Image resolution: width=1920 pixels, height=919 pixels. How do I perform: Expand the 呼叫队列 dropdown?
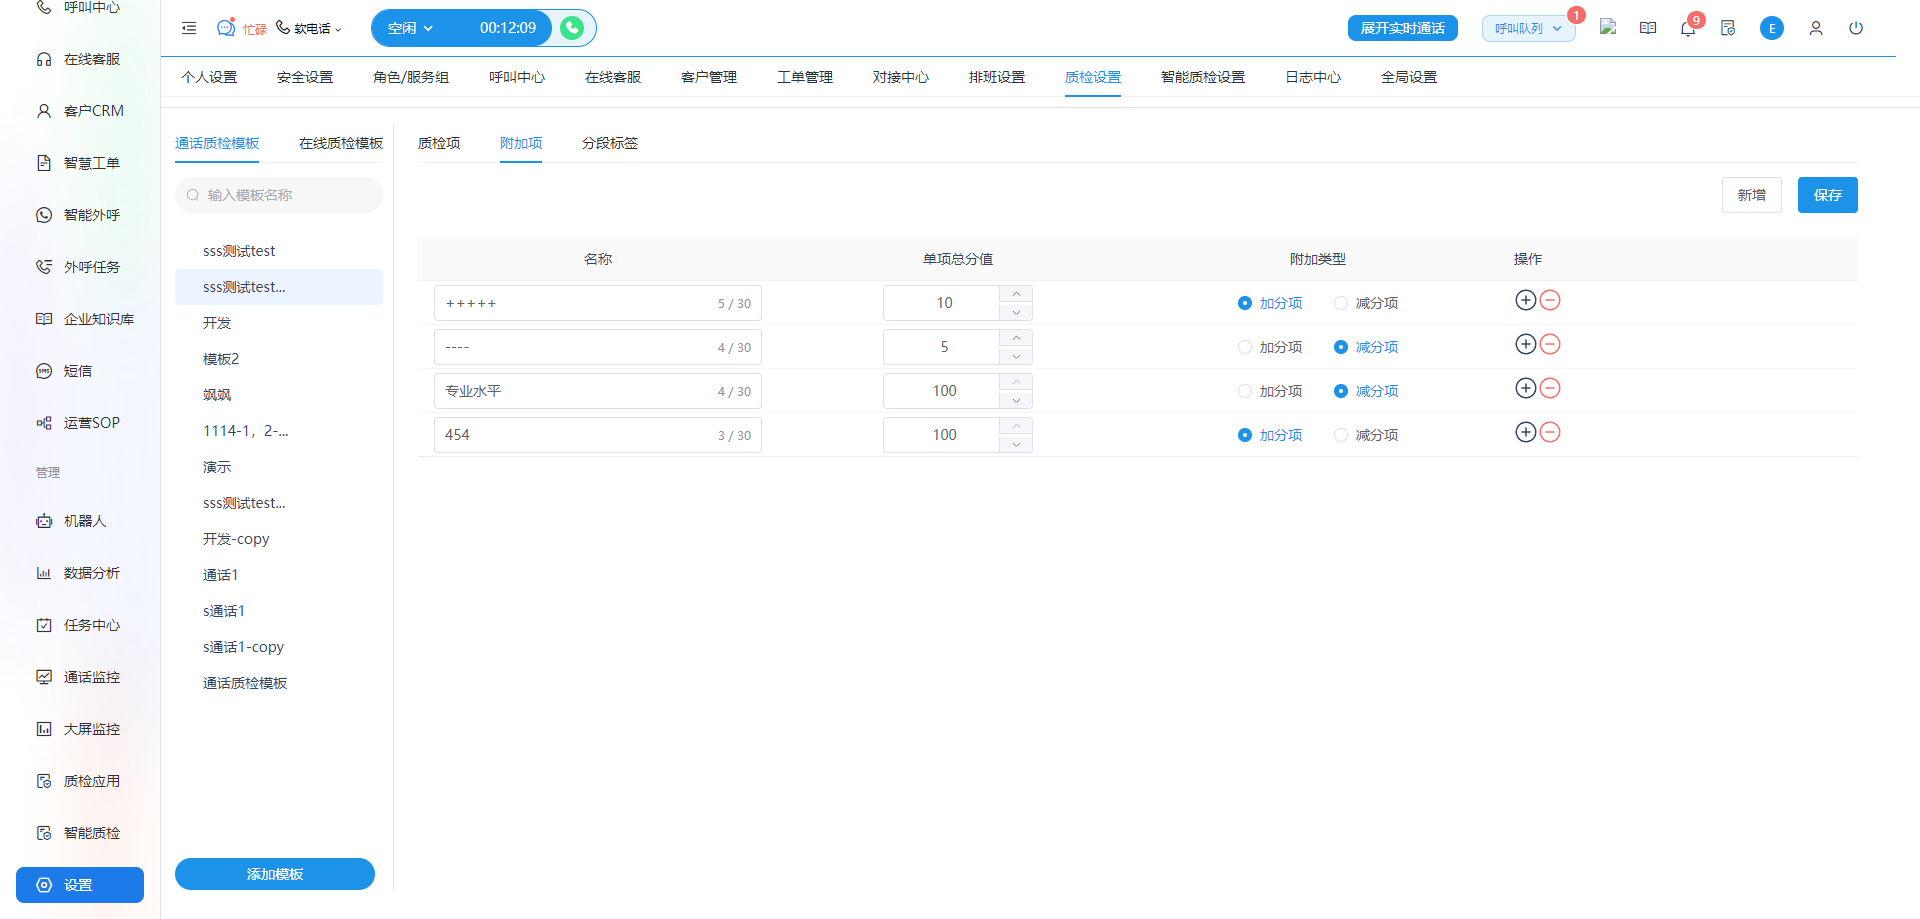1528,28
